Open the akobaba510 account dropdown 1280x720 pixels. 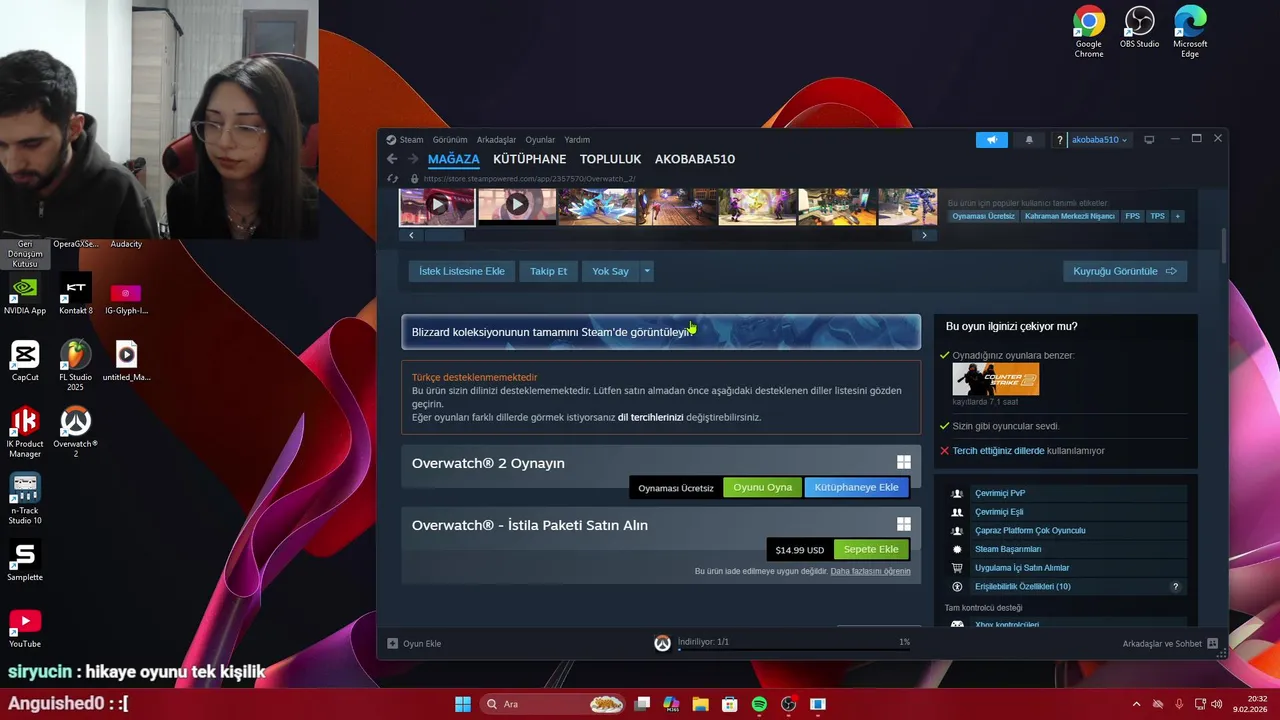point(1099,140)
